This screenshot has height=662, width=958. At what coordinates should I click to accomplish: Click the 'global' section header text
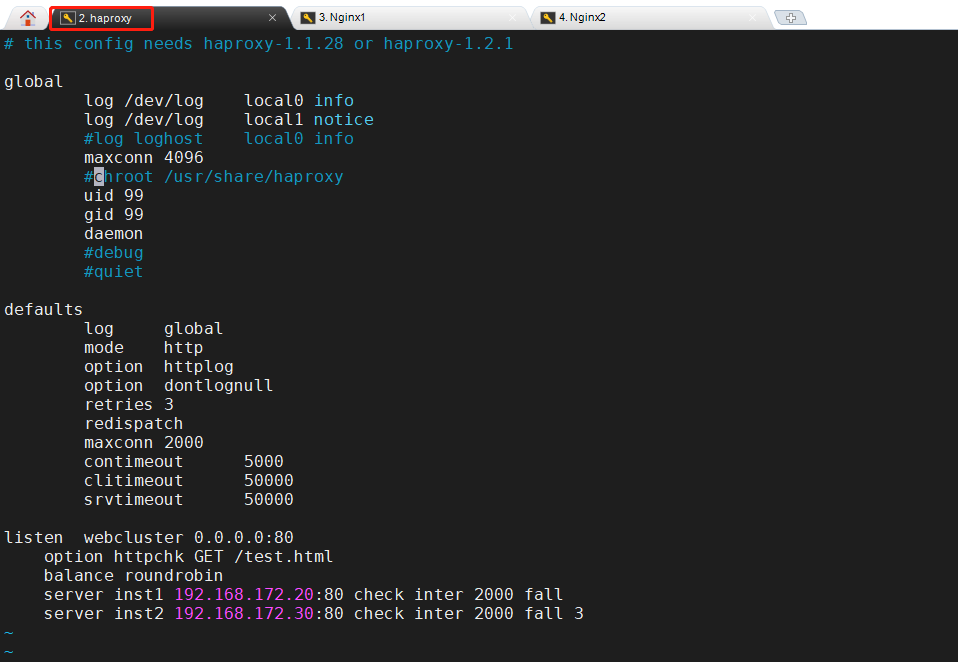[x=34, y=82]
